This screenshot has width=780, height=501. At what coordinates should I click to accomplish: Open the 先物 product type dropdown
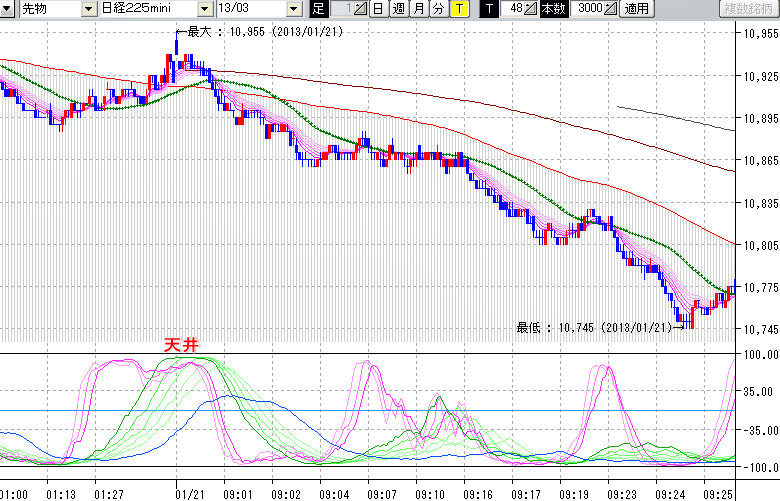89,9
